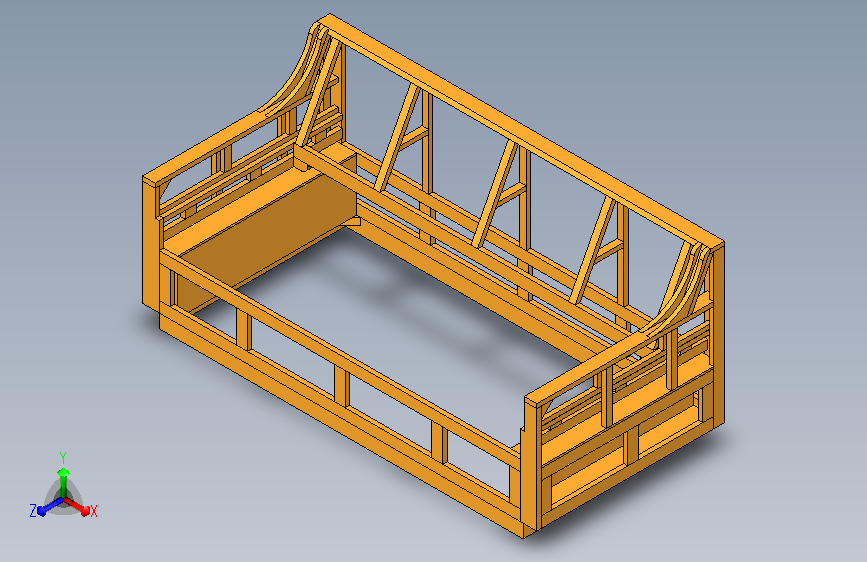Click the red X axis arrow on triad
Viewport: 867px width, 562px height.
[x=77, y=506]
